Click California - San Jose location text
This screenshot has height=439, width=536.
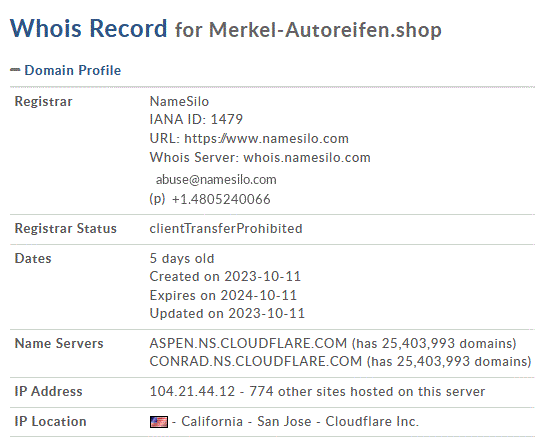coord(246,422)
